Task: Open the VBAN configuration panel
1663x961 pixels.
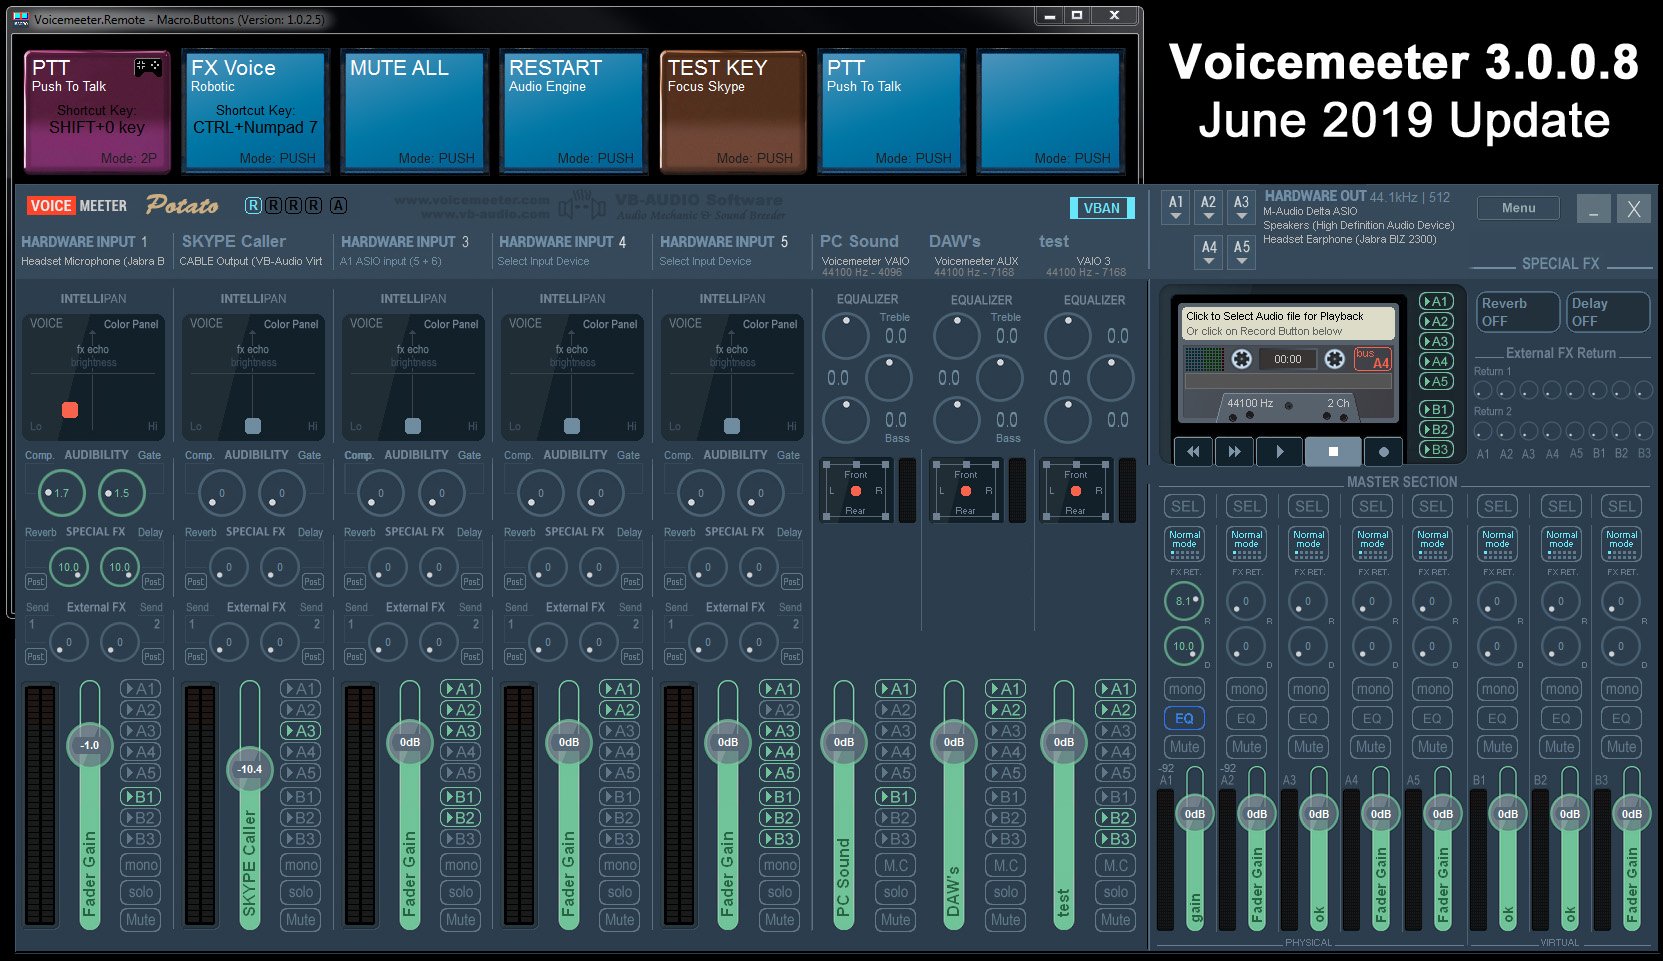Action: click(1102, 208)
